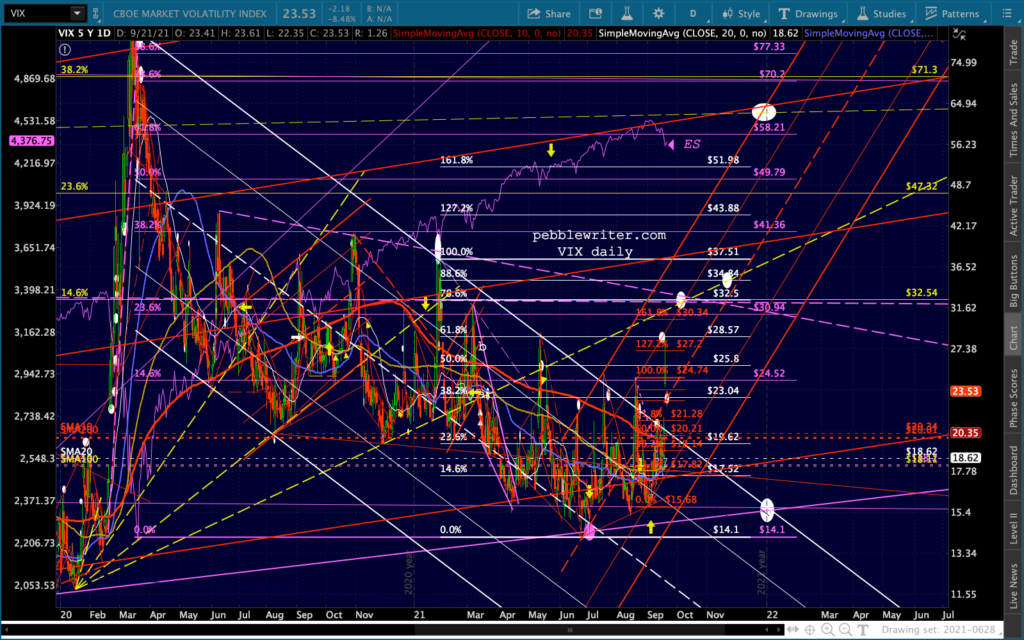Click the zoom out magnifier
This screenshot has width=1024, height=640.
click(x=845, y=630)
